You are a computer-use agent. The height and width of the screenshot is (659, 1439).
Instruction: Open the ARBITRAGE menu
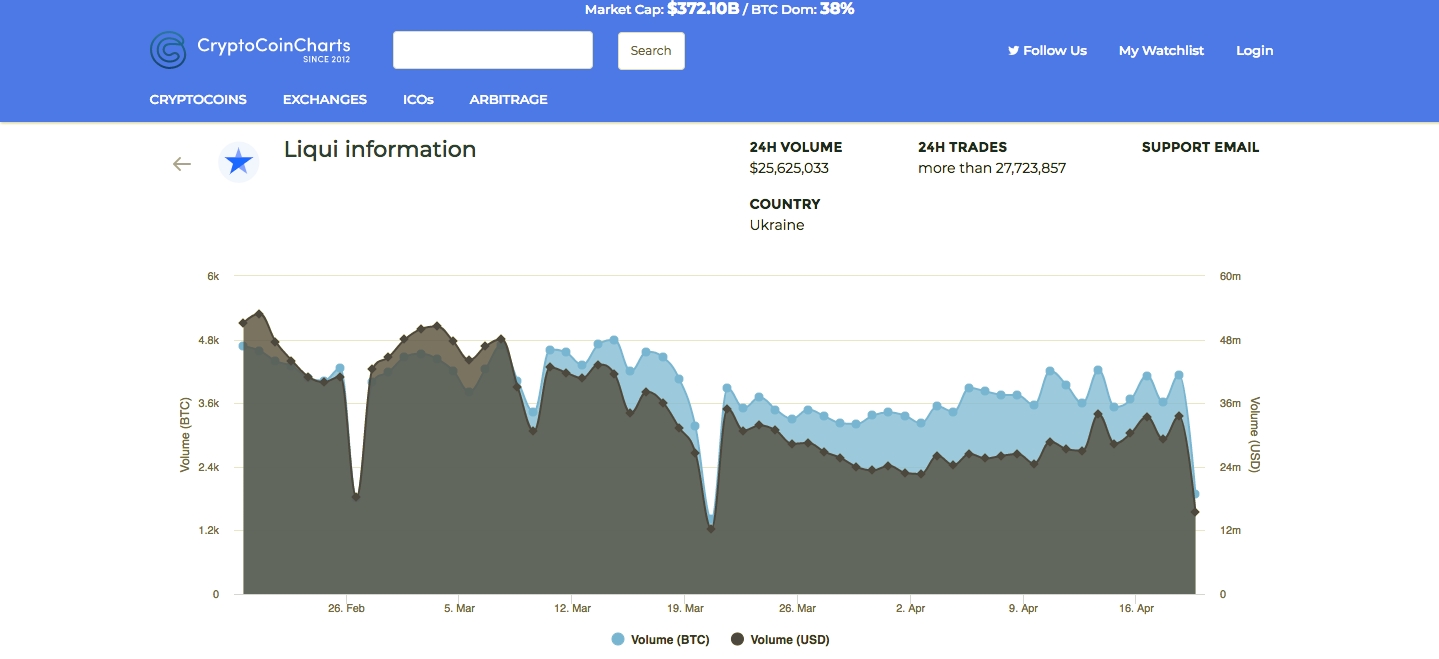(x=509, y=100)
